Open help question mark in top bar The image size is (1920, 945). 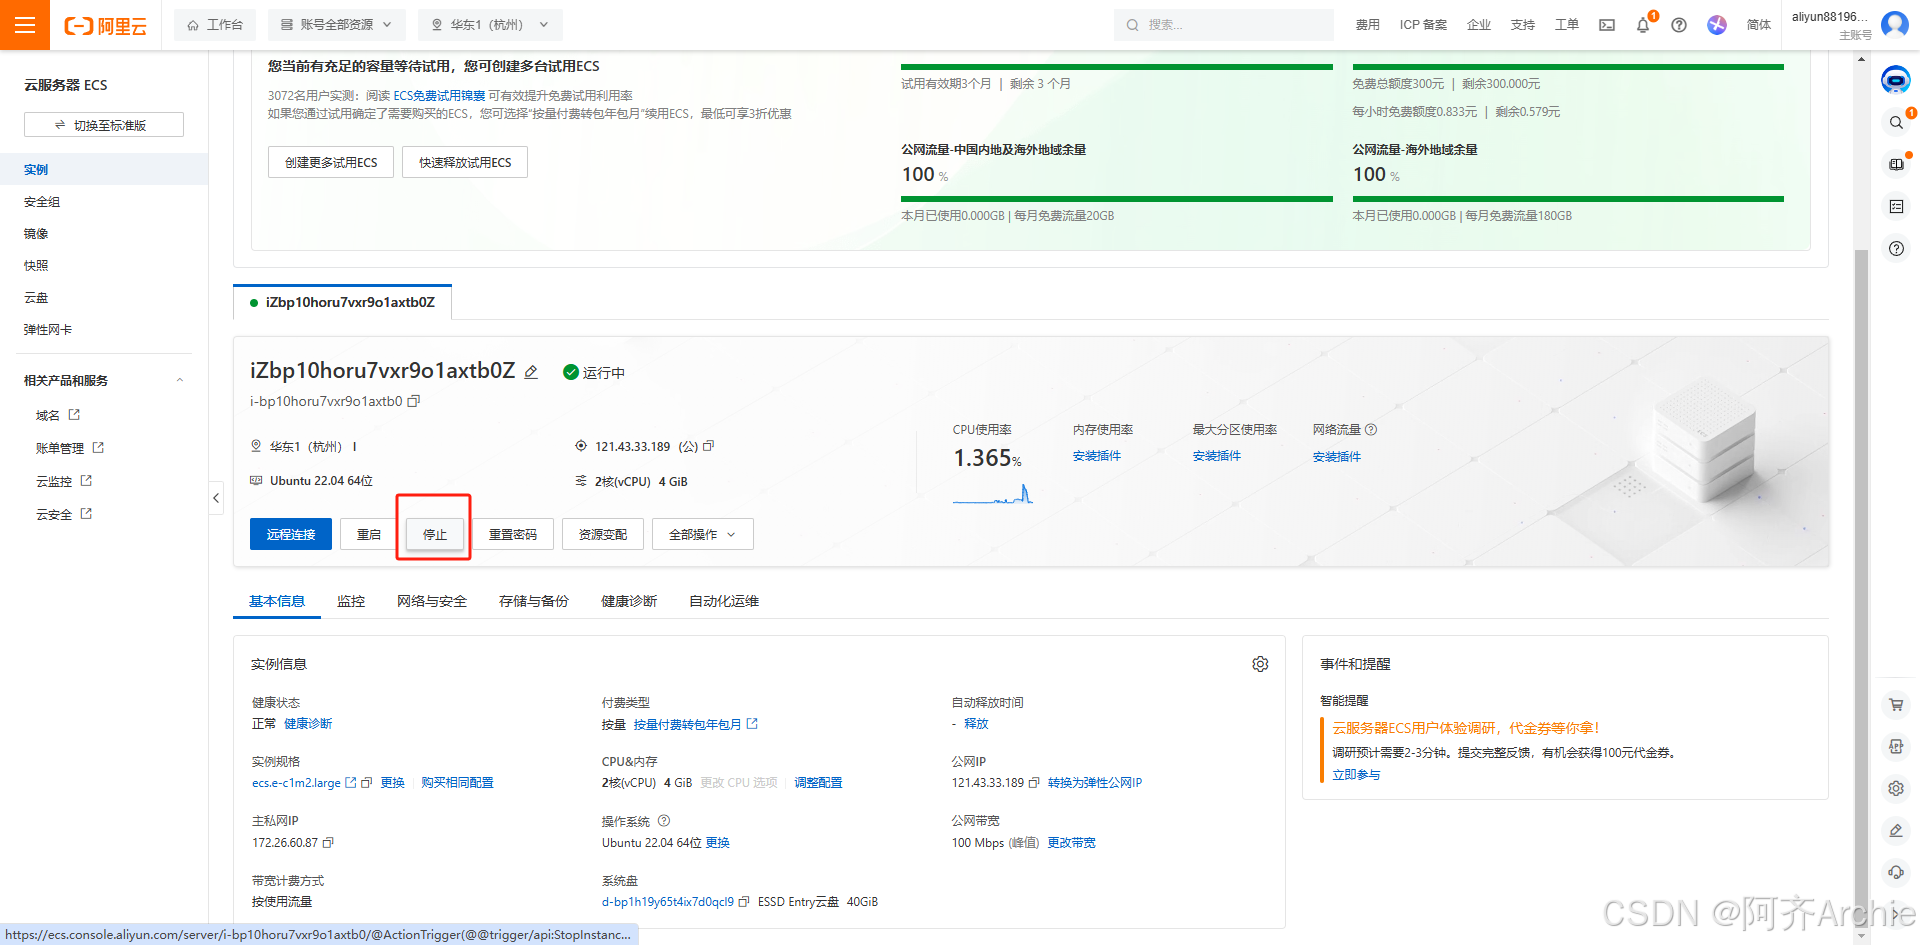pos(1679,25)
